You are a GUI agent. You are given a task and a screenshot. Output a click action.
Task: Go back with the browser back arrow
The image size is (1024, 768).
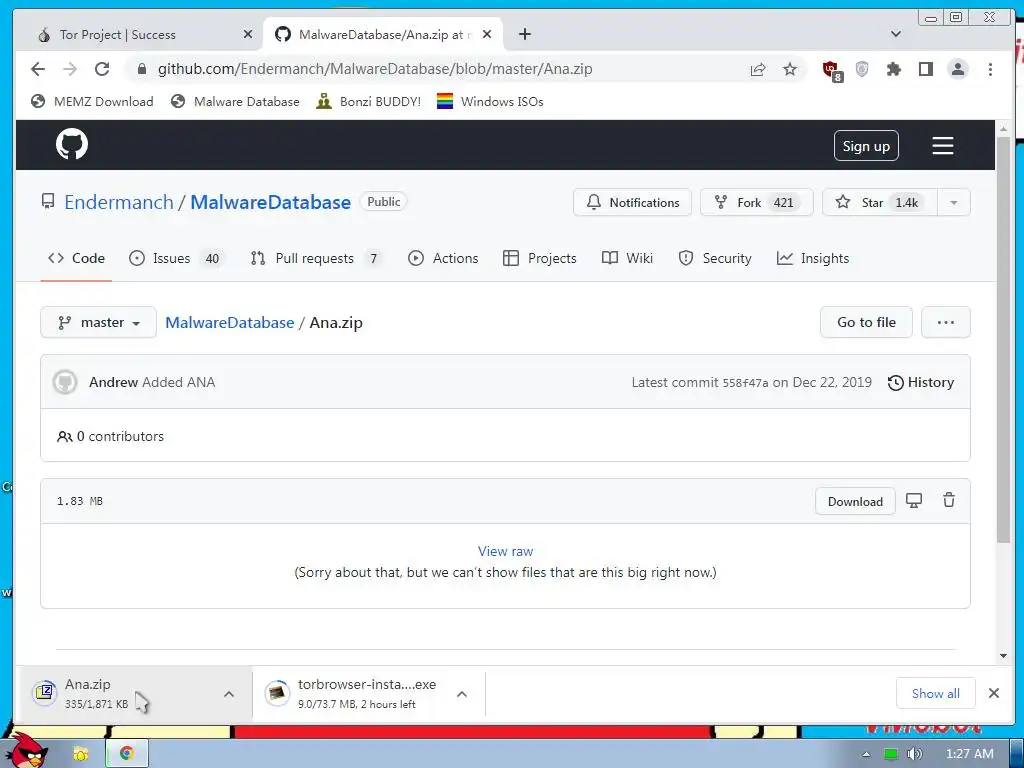point(38,69)
